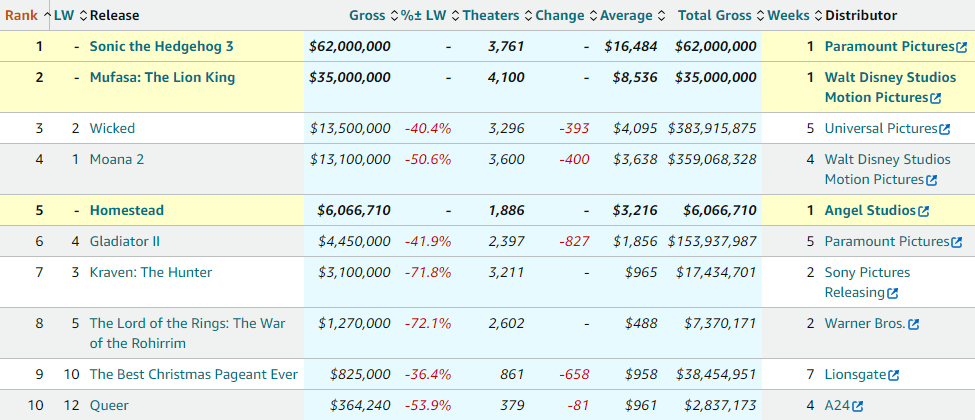Sort table by Total Gross column
This screenshot has height=420, width=975.
point(716,15)
